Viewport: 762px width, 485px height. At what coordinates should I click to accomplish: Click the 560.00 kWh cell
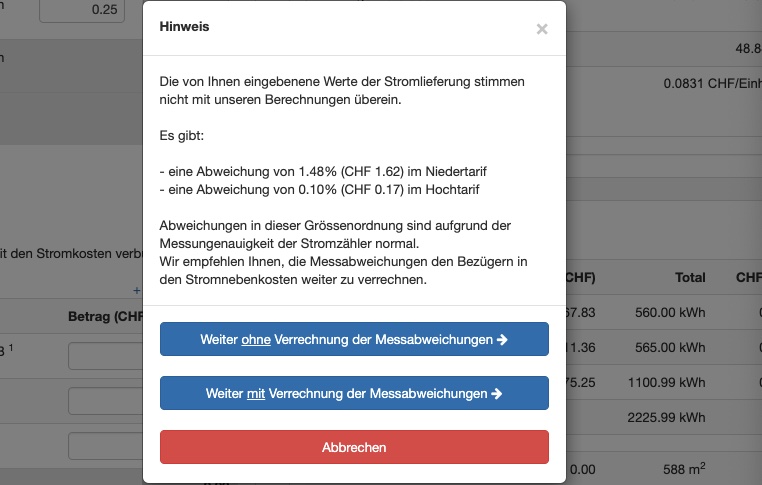[x=670, y=312]
